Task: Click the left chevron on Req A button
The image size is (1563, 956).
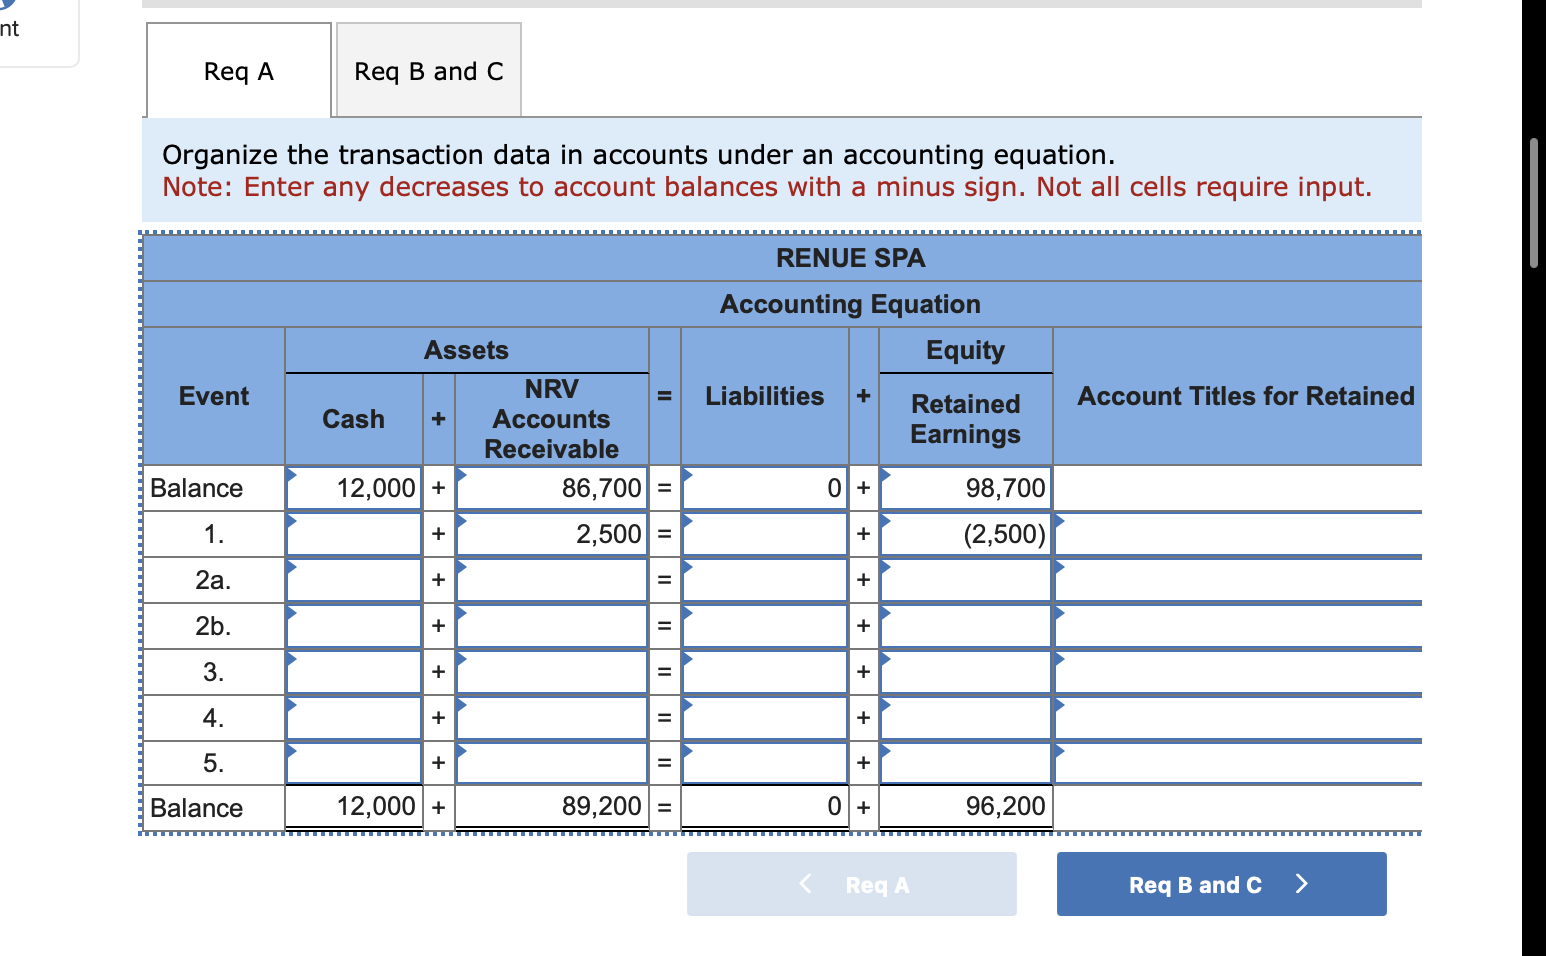Action: (x=806, y=884)
